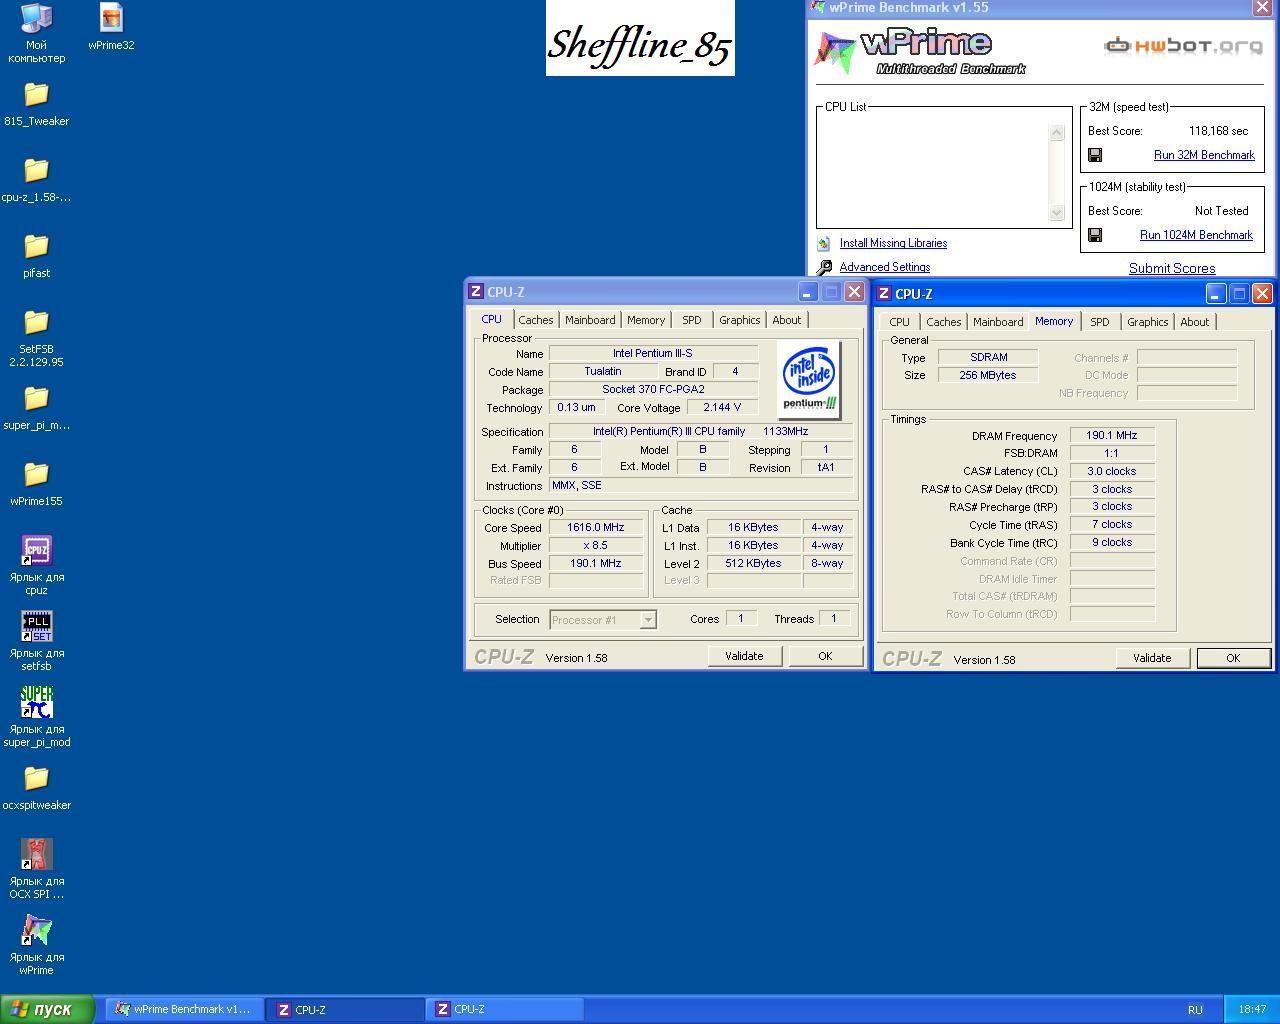Image resolution: width=1280 pixels, height=1024 pixels.
Task: Click the 18:47 clock in the tray
Action: click(1252, 1009)
